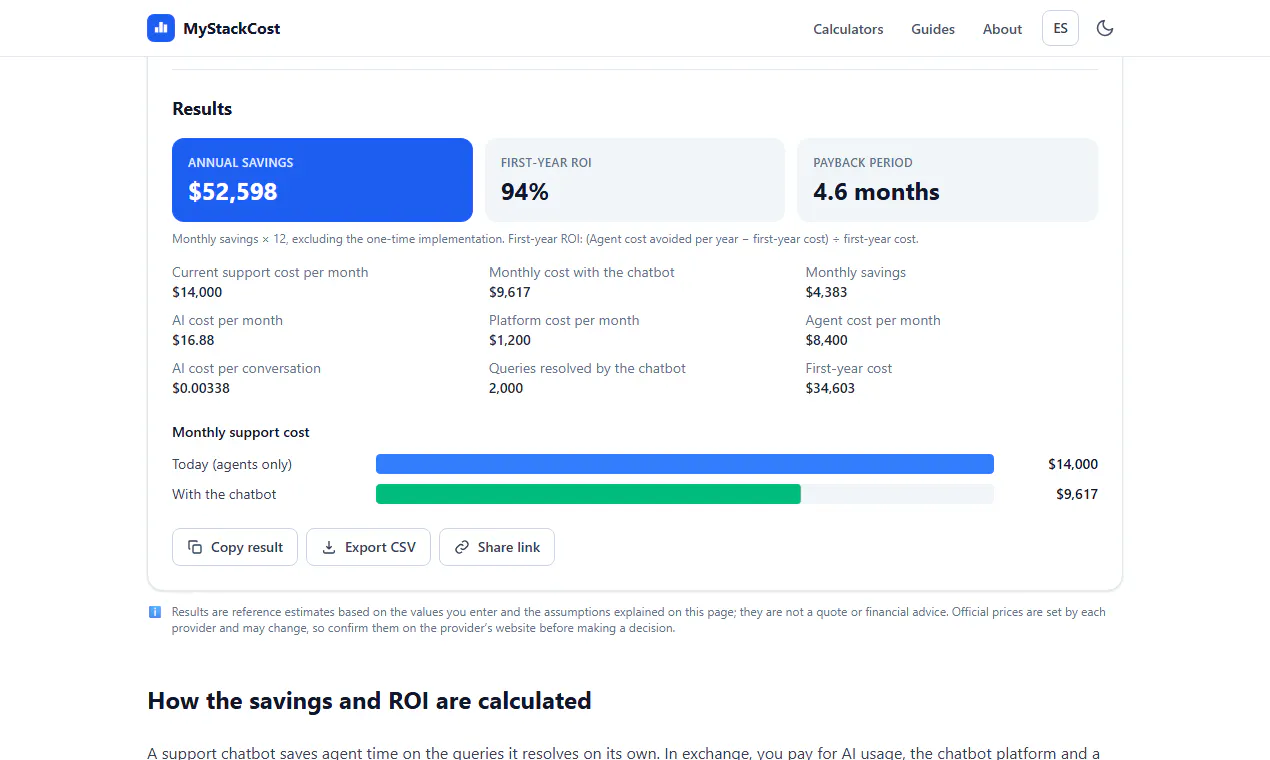1270x760 pixels.
Task: Click the 4.6 months value
Action: click(876, 192)
